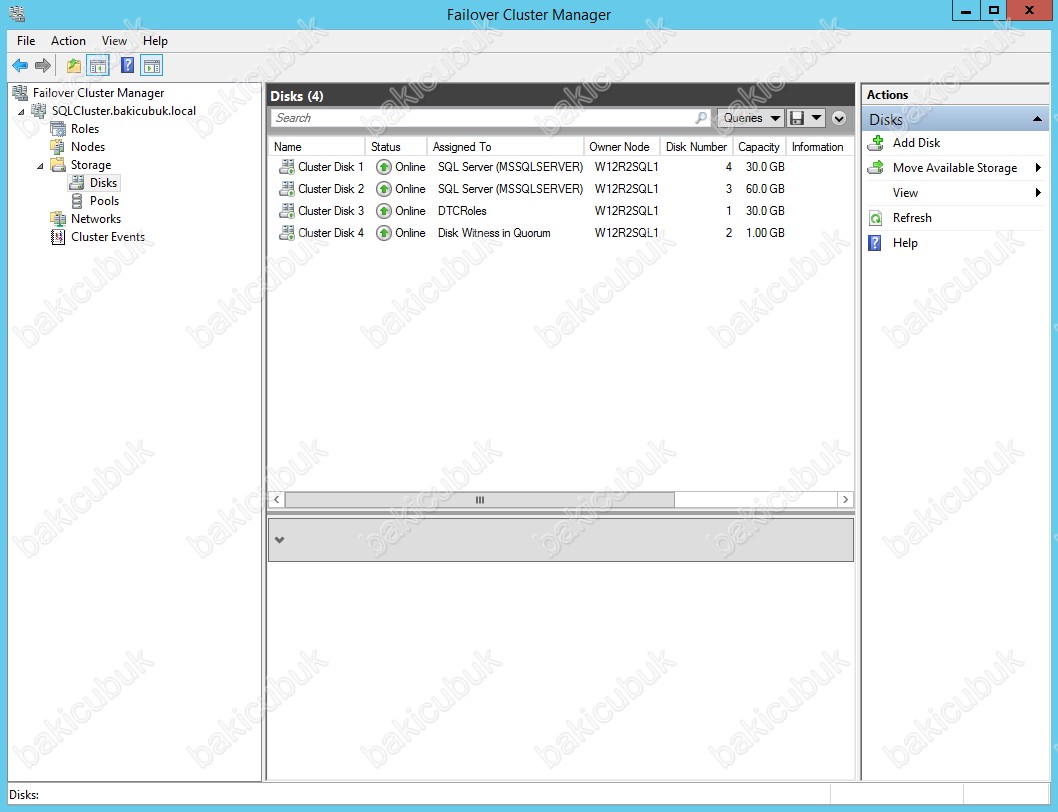Click the Help icon in Actions pane
Viewport: 1058px width, 812px height.
(x=875, y=243)
